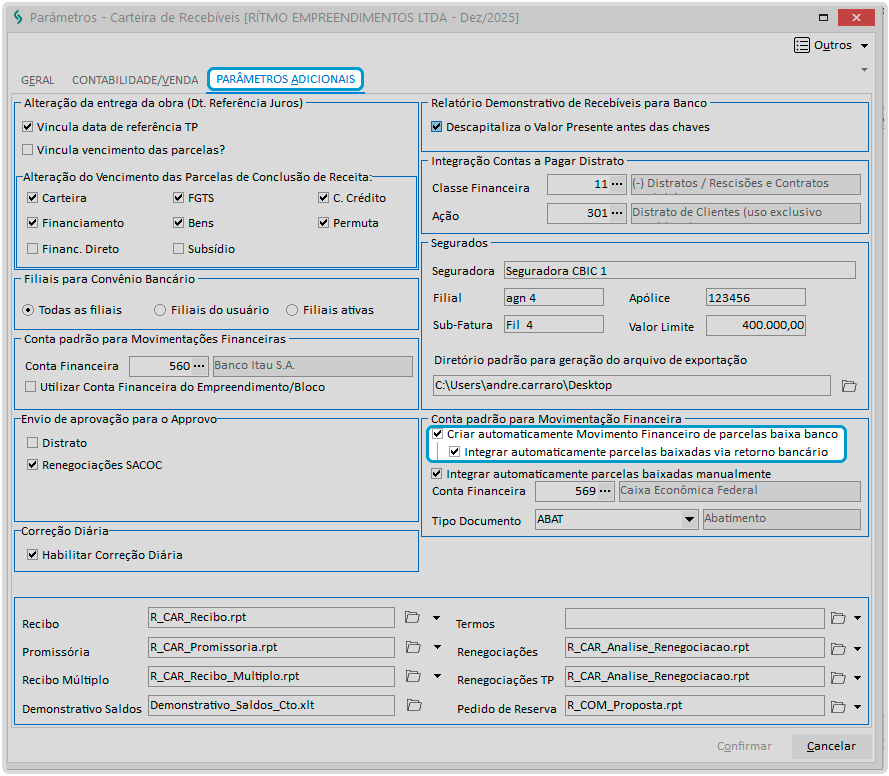Toggle Vincula vencimento das parcelas checkbox
The height and width of the screenshot is (776, 889).
pyautogui.click(x=28, y=150)
